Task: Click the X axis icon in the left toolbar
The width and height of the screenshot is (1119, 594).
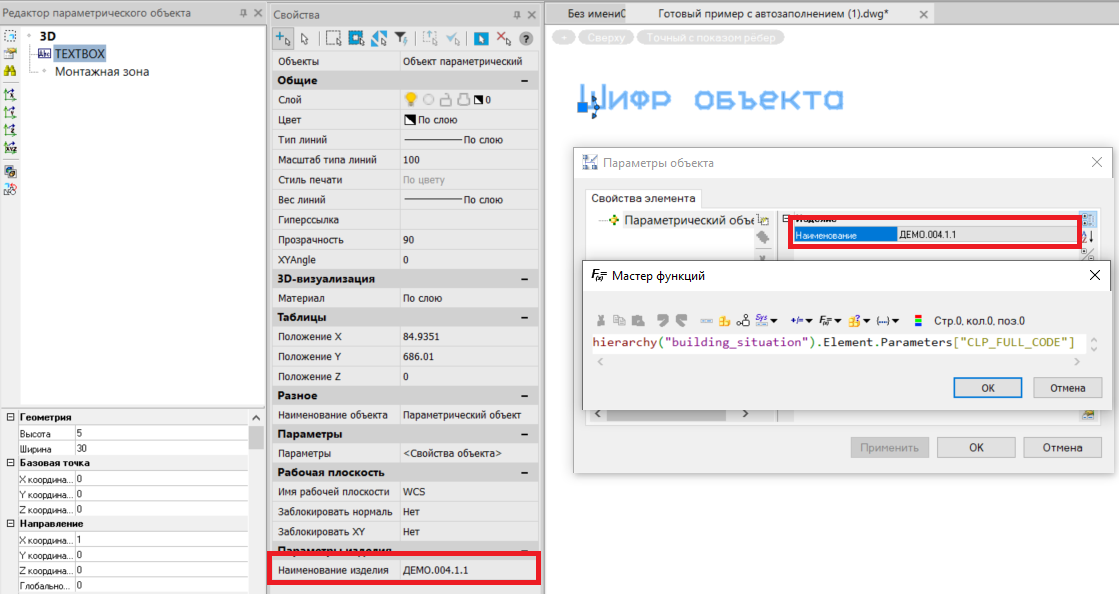Action: pos(10,94)
